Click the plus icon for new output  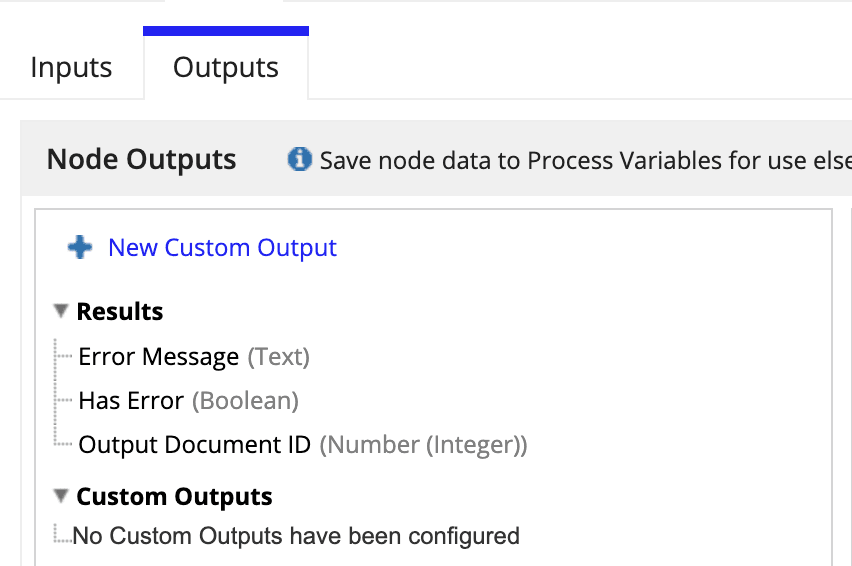(x=80, y=248)
